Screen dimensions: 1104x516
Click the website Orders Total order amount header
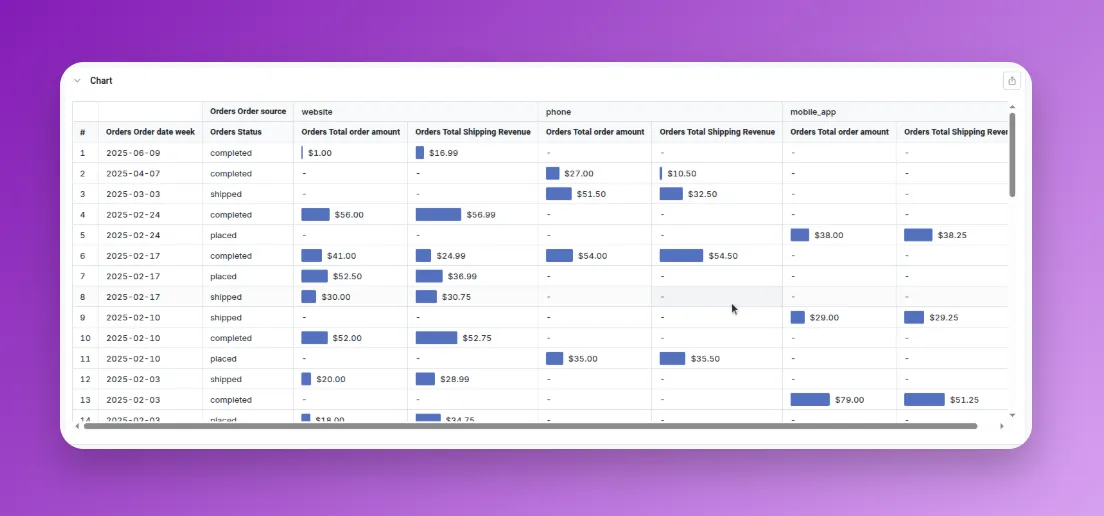point(350,132)
